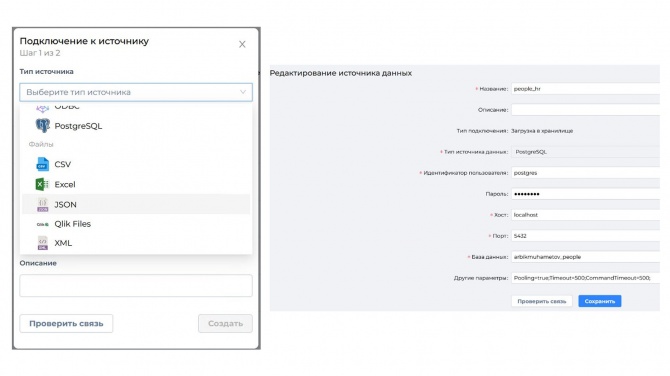This screenshot has height=376, width=670.
Task: Close the source connection dialog
Action: click(242, 44)
